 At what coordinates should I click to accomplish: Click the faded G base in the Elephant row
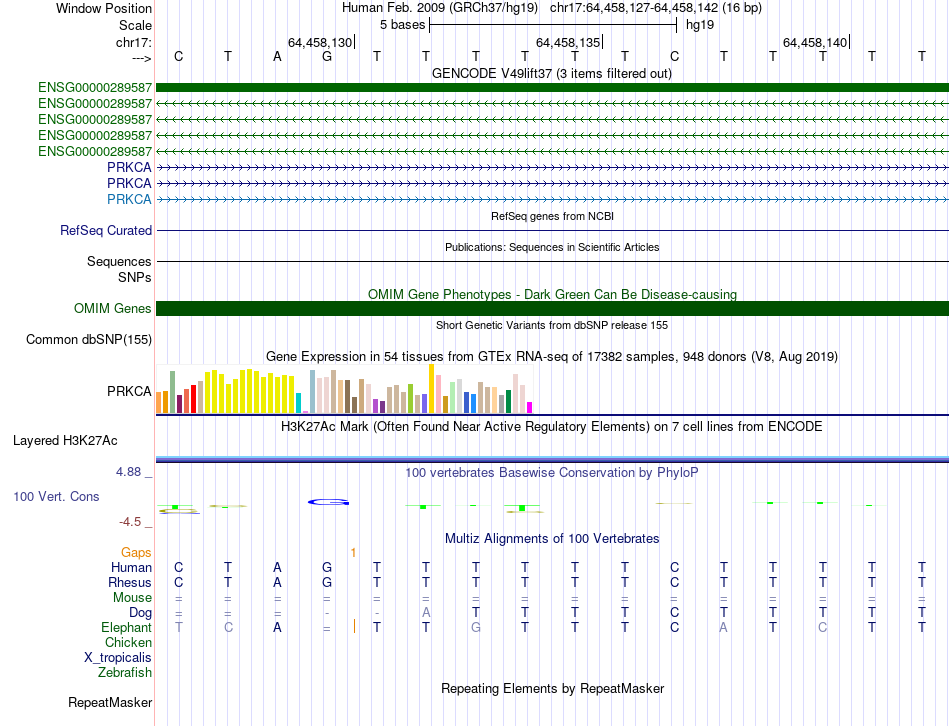coord(476,627)
